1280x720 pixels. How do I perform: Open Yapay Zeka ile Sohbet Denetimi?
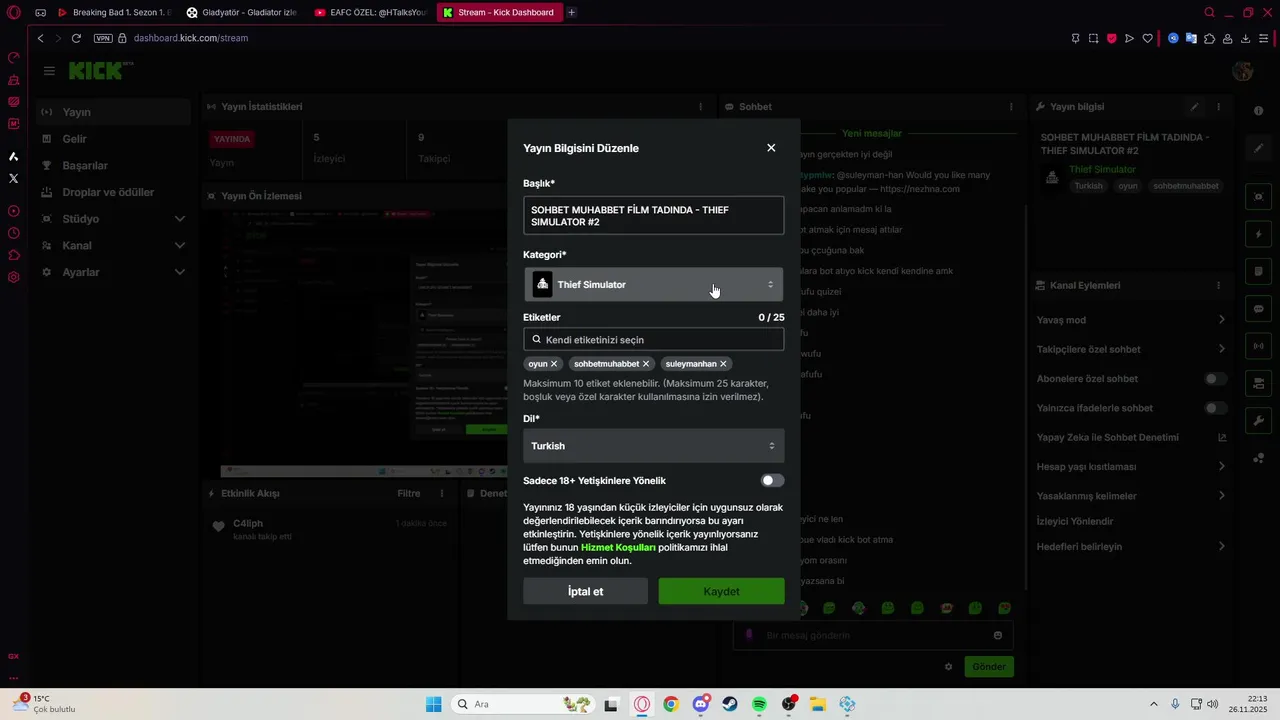point(1130,437)
